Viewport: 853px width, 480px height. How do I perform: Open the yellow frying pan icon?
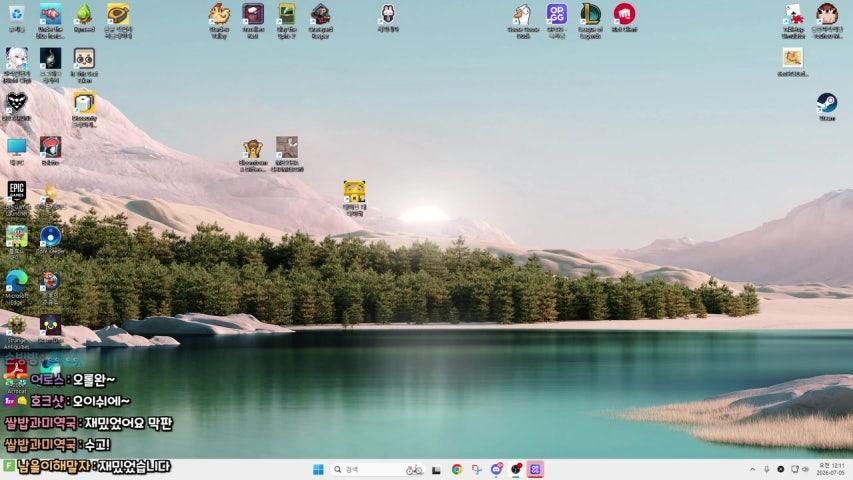pyautogui.click(x=118, y=15)
